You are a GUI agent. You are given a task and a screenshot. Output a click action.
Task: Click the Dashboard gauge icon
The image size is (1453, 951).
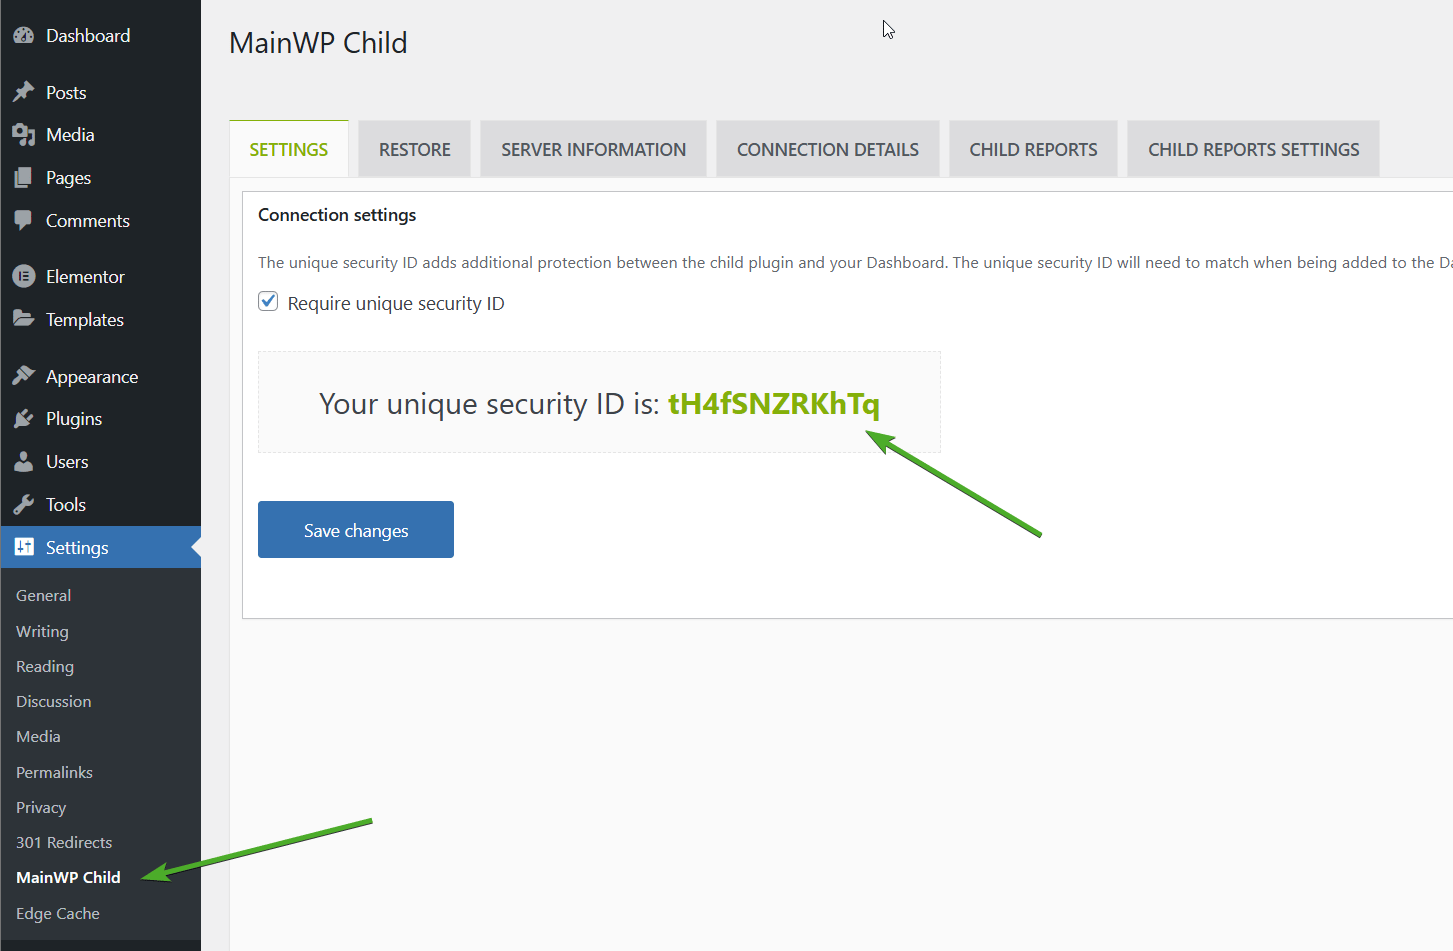coord(24,35)
